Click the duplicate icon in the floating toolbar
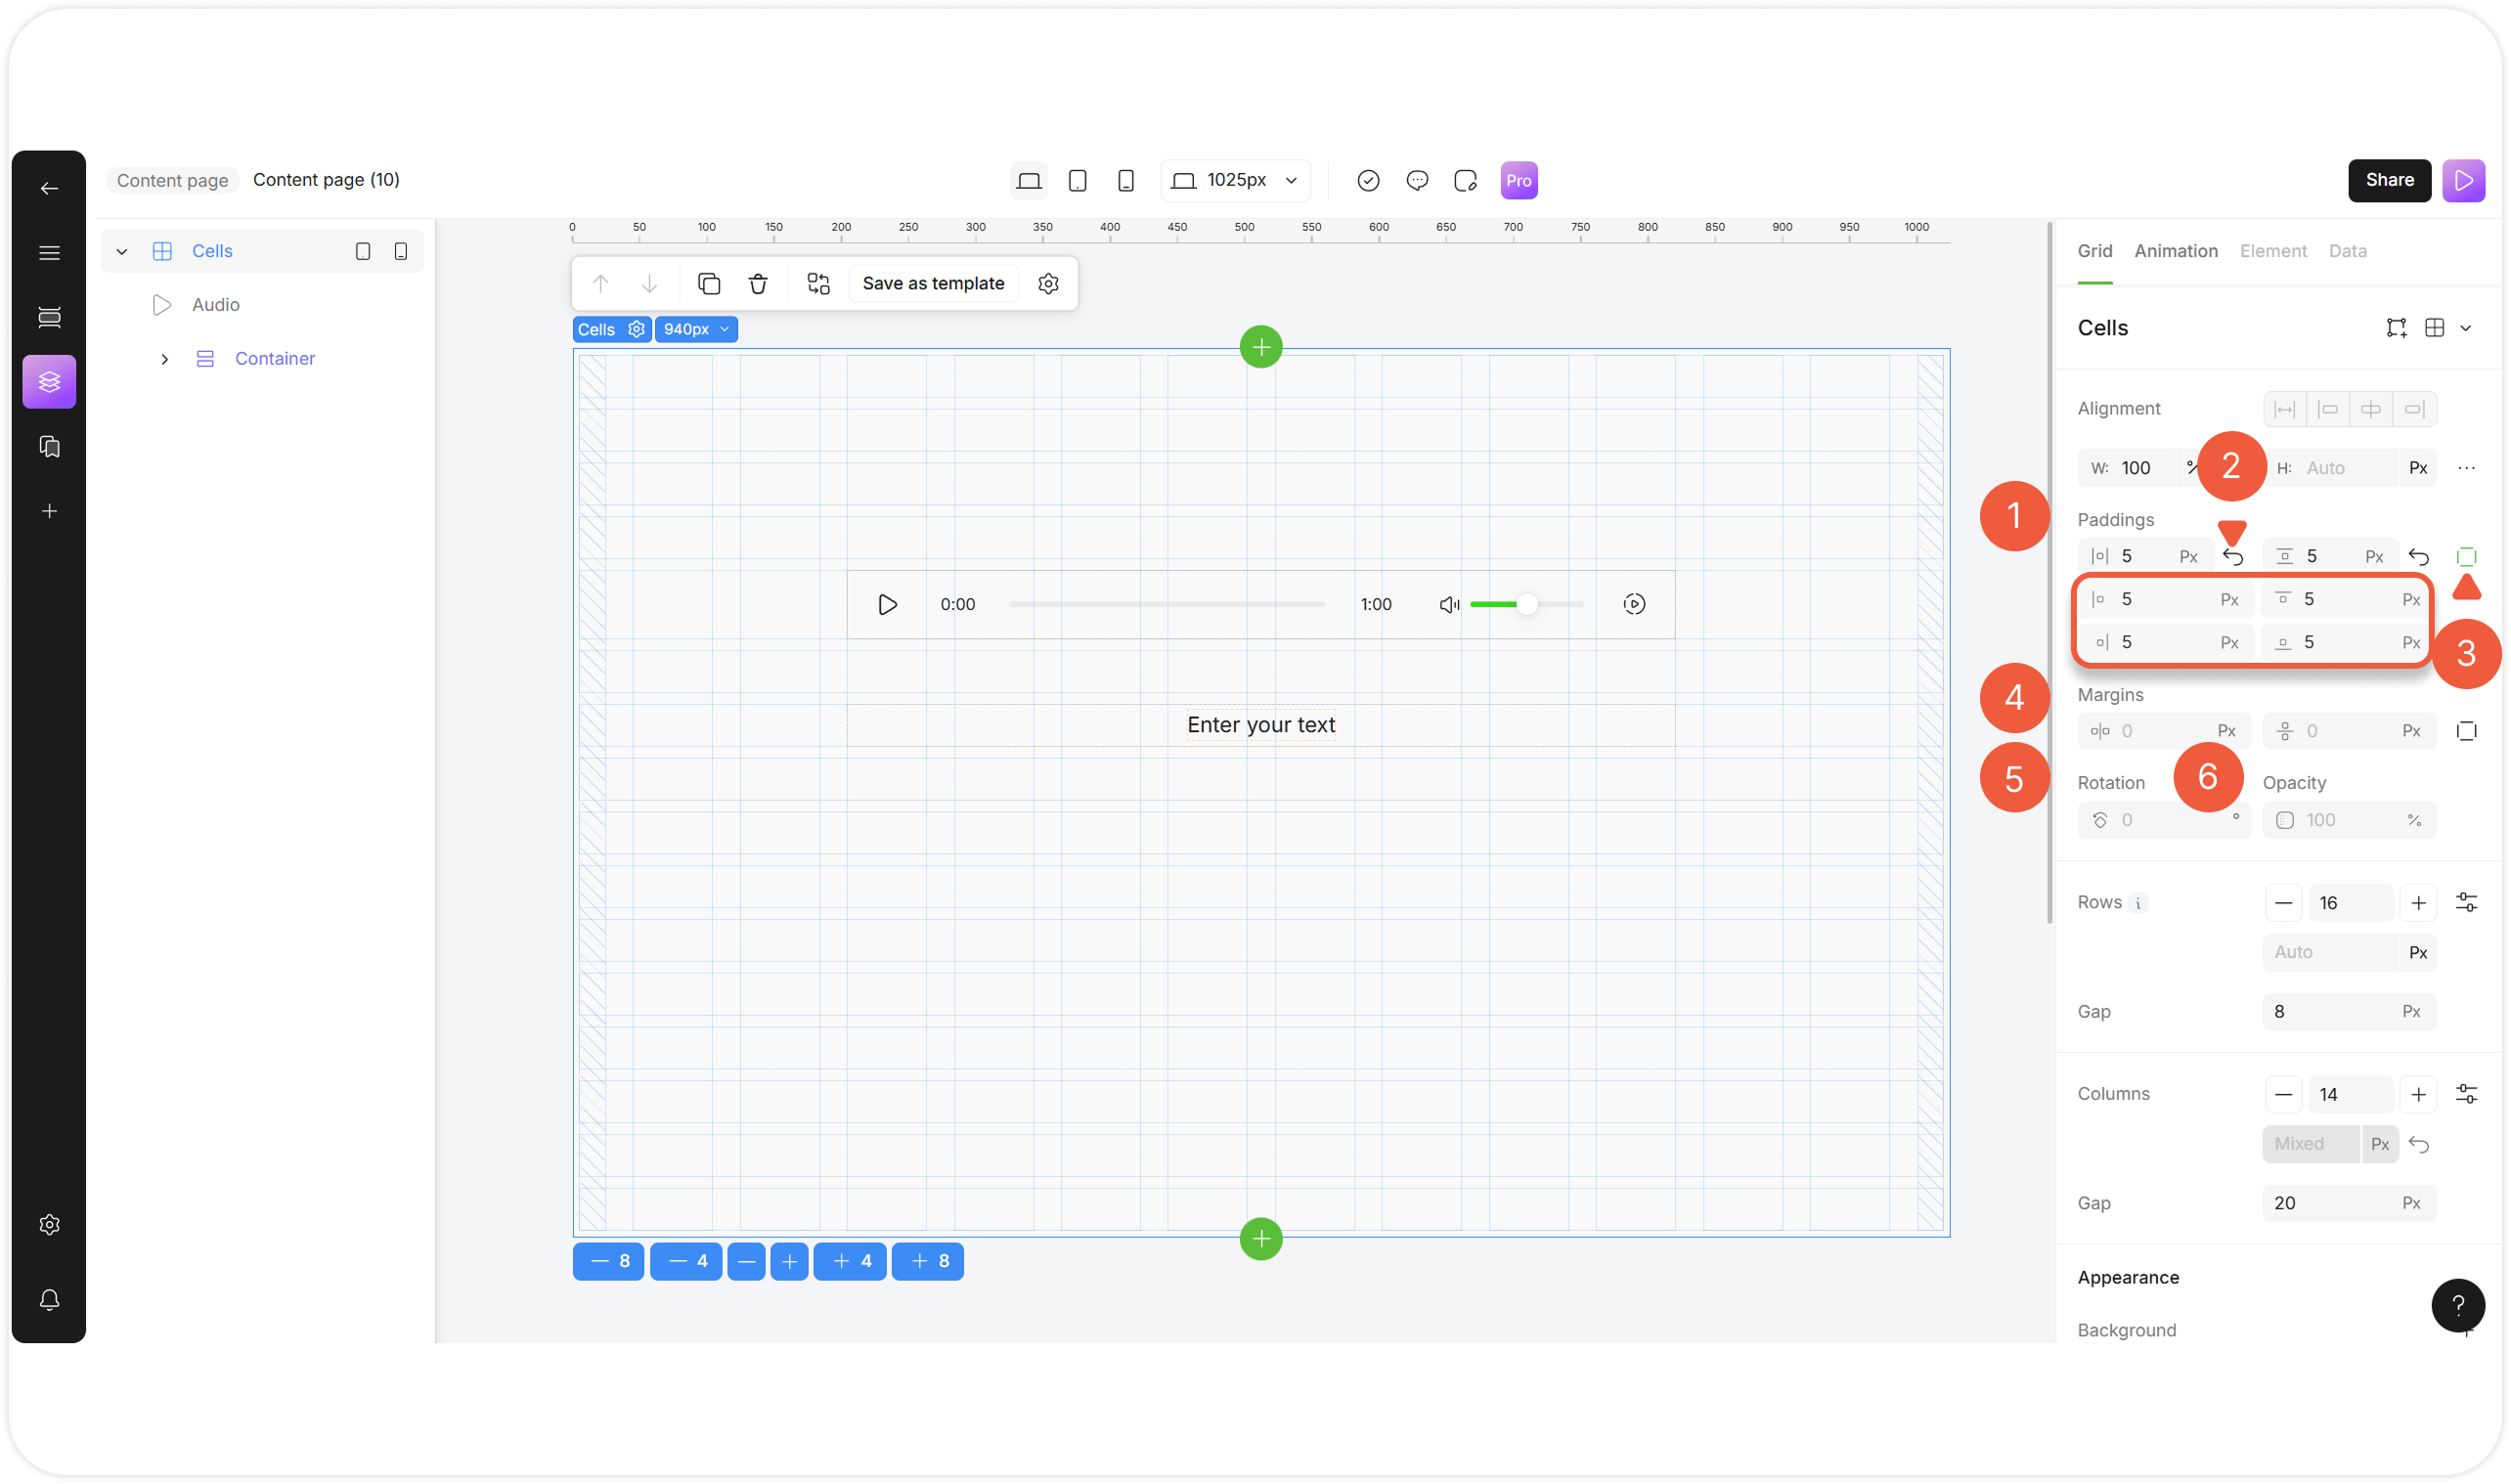Viewport: 2511px width, 1484px height. 709,284
